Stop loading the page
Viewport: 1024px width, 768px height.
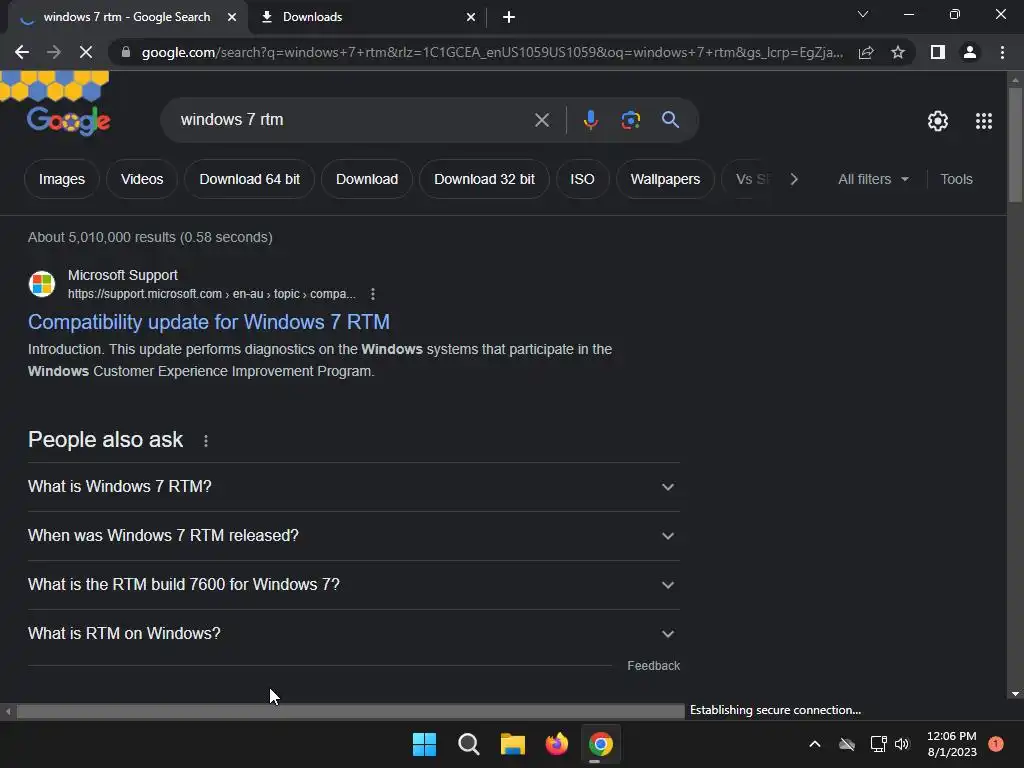[86, 52]
